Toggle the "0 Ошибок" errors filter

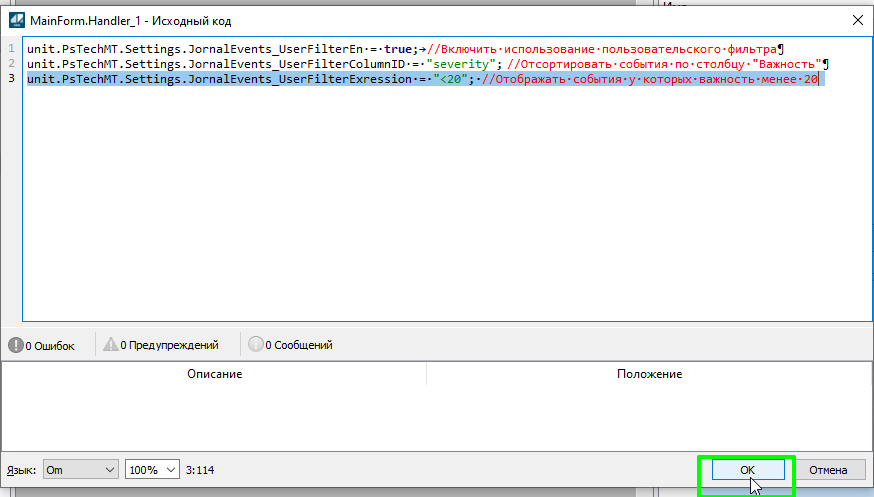click(42, 345)
